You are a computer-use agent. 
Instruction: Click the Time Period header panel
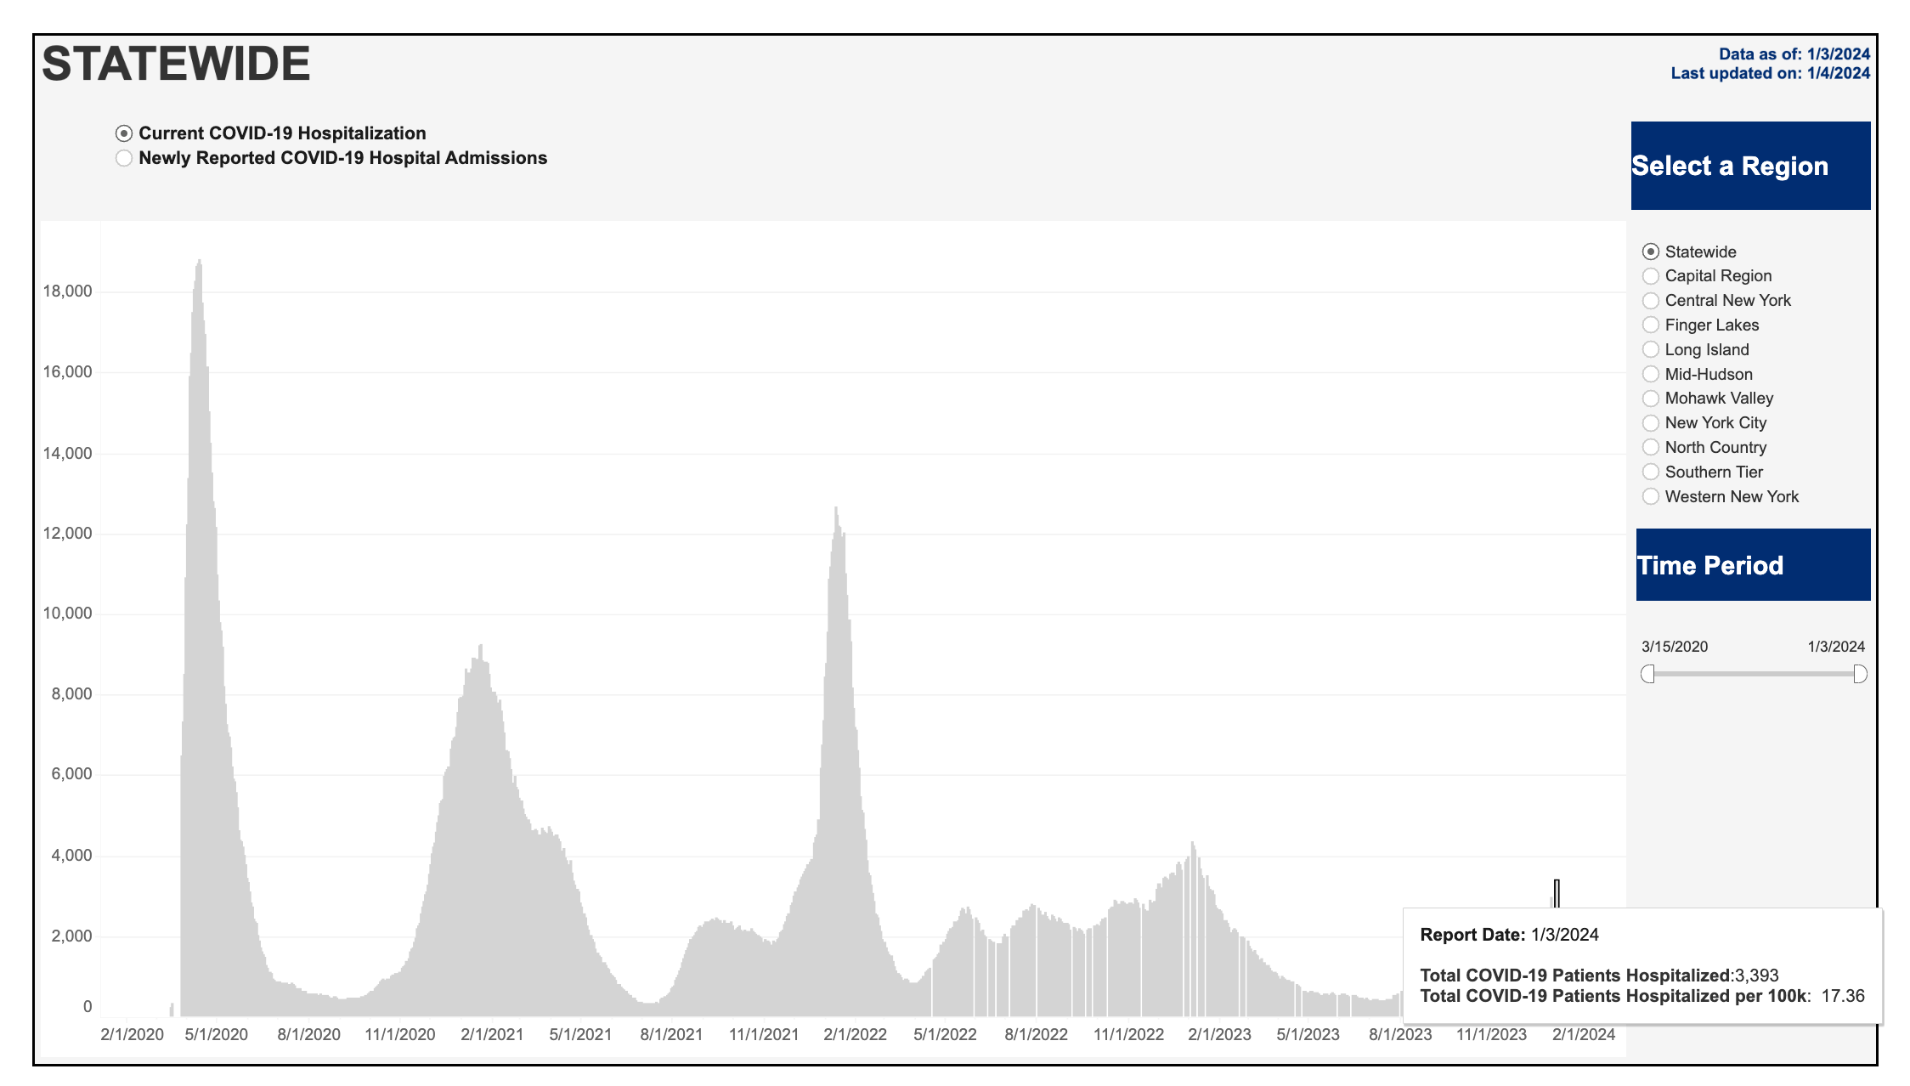tap(1752, 565)
